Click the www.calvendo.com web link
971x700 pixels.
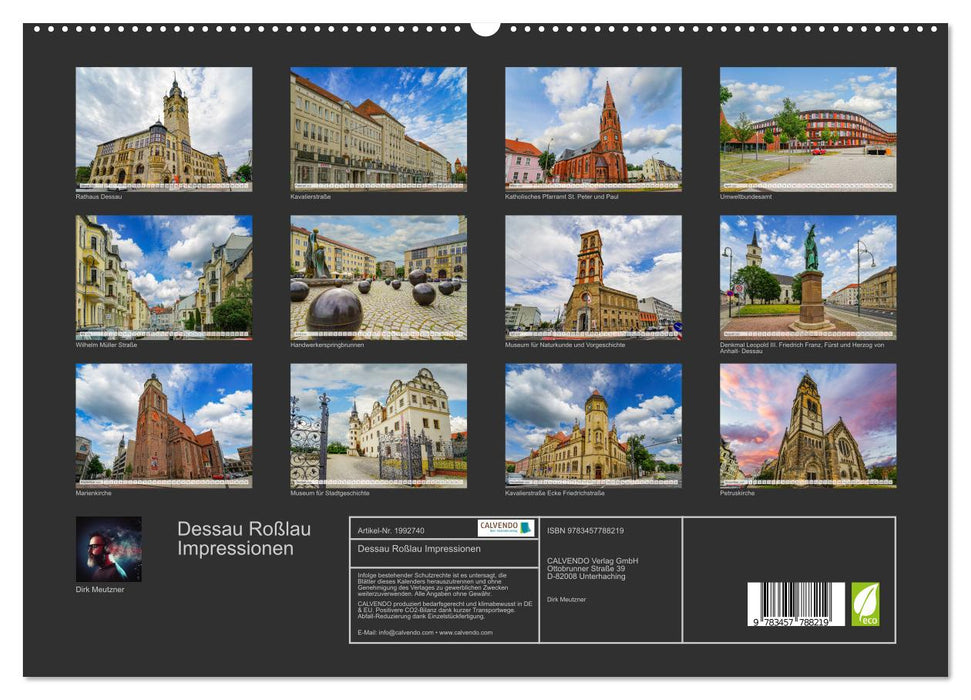465,633
